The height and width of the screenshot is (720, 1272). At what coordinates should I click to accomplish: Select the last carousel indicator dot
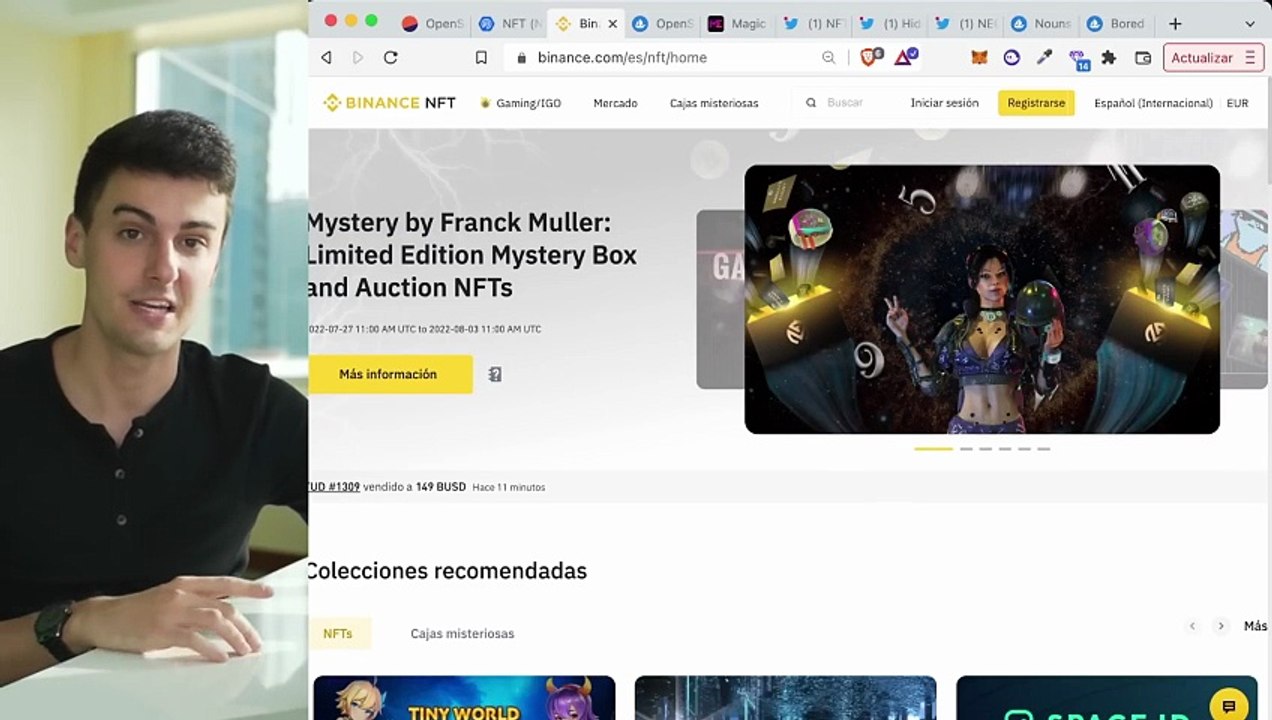pyautogui.click(x=1044, y=449)
